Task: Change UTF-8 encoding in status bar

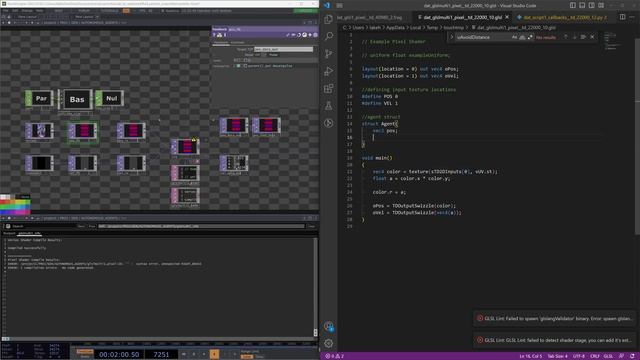Action: point(578,356)
